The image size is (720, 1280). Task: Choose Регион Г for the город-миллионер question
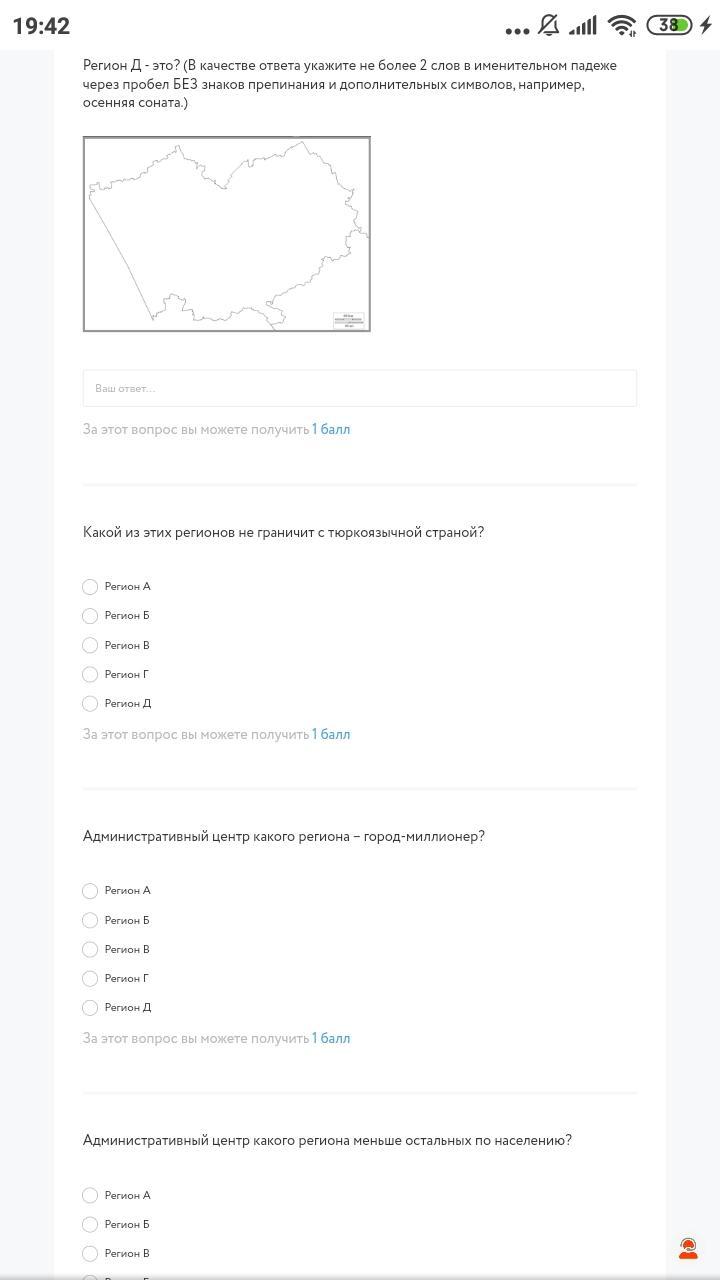click(90, 979)
